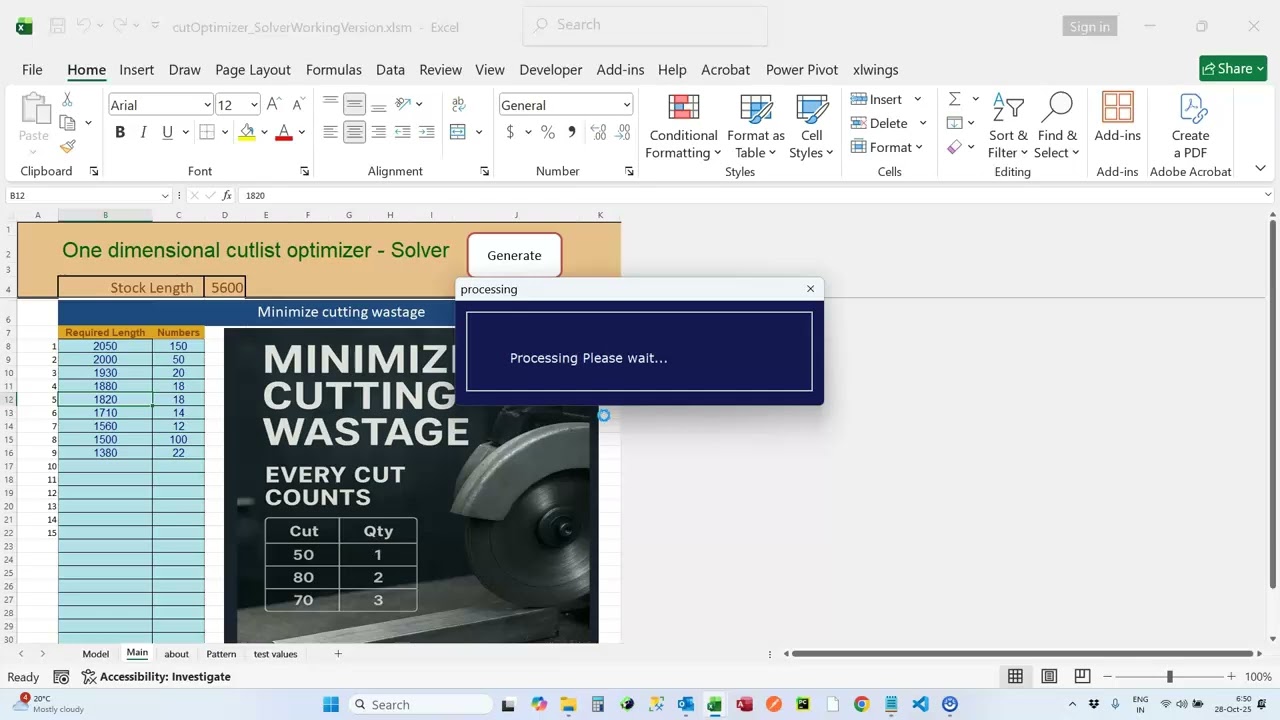
Task: Switch to the Model sheet tab
Action: 95,654
